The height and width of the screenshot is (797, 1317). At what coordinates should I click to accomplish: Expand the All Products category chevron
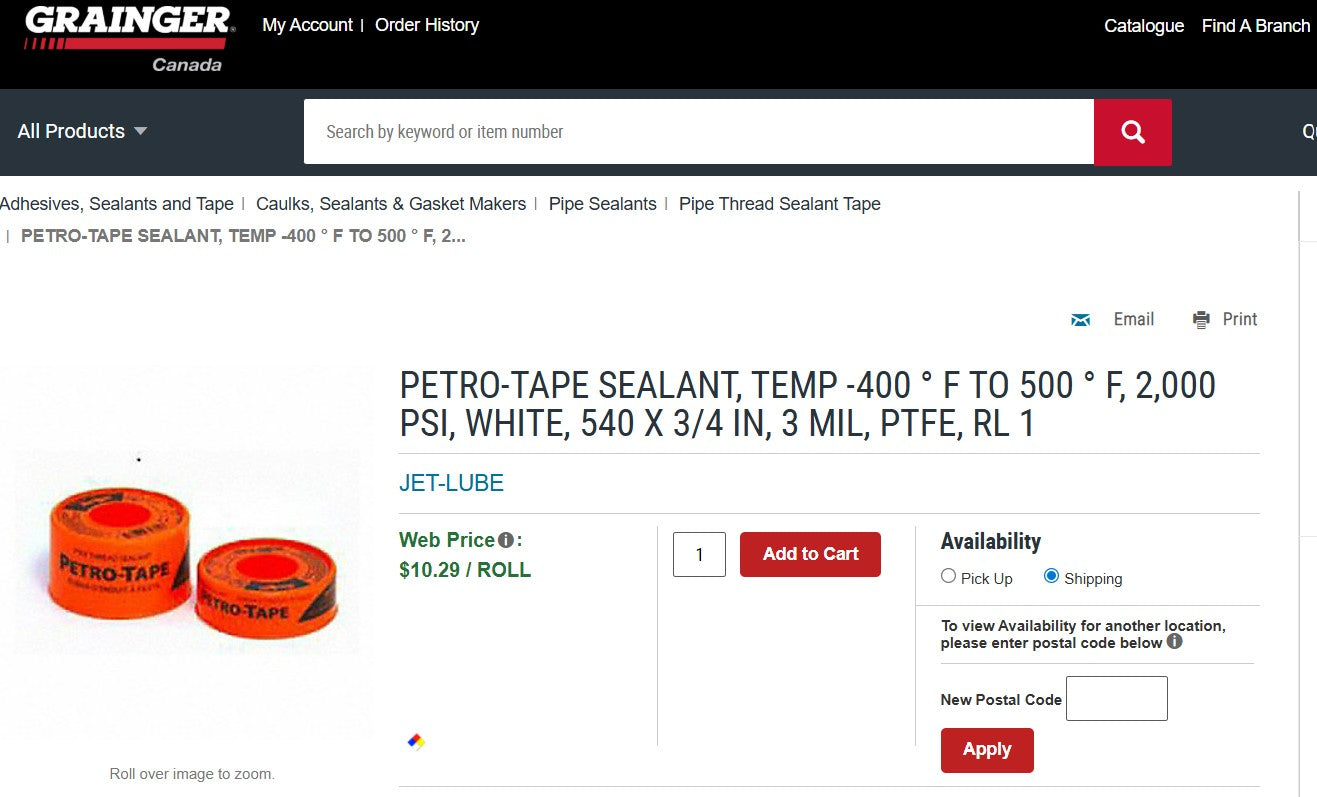click(x=140, y=131)
